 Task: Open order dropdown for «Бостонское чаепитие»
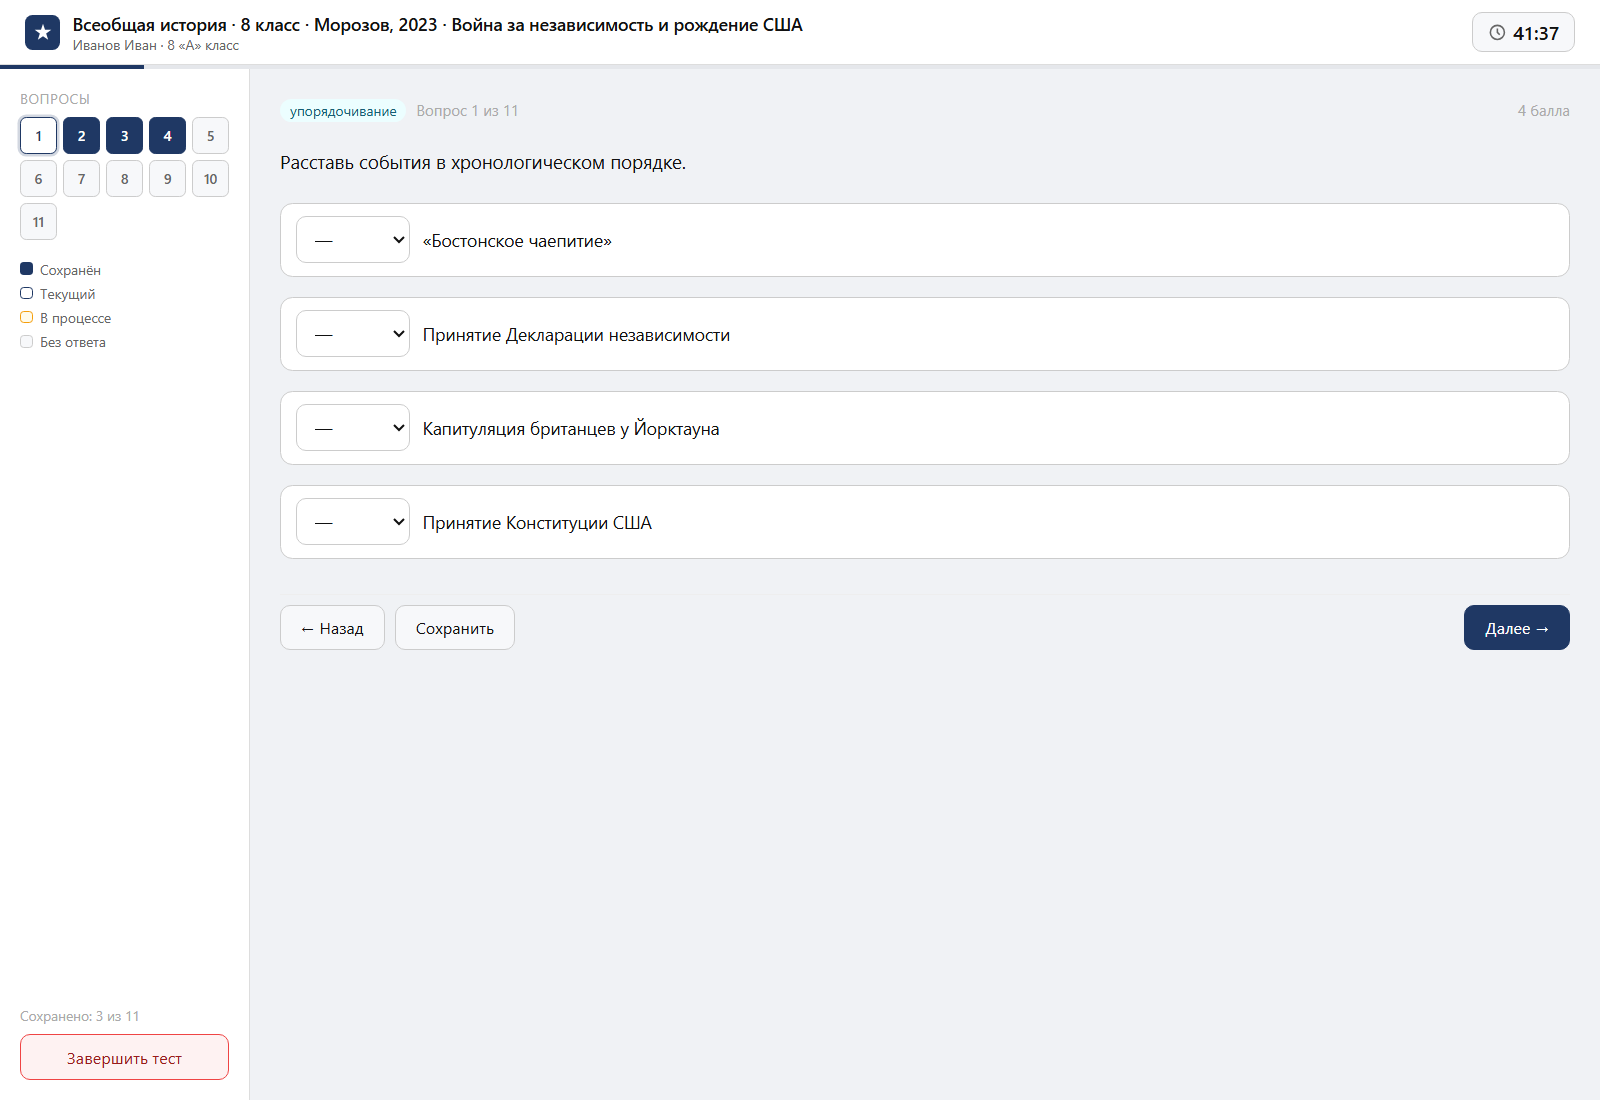pyautogui.click(x=353, y=240)
